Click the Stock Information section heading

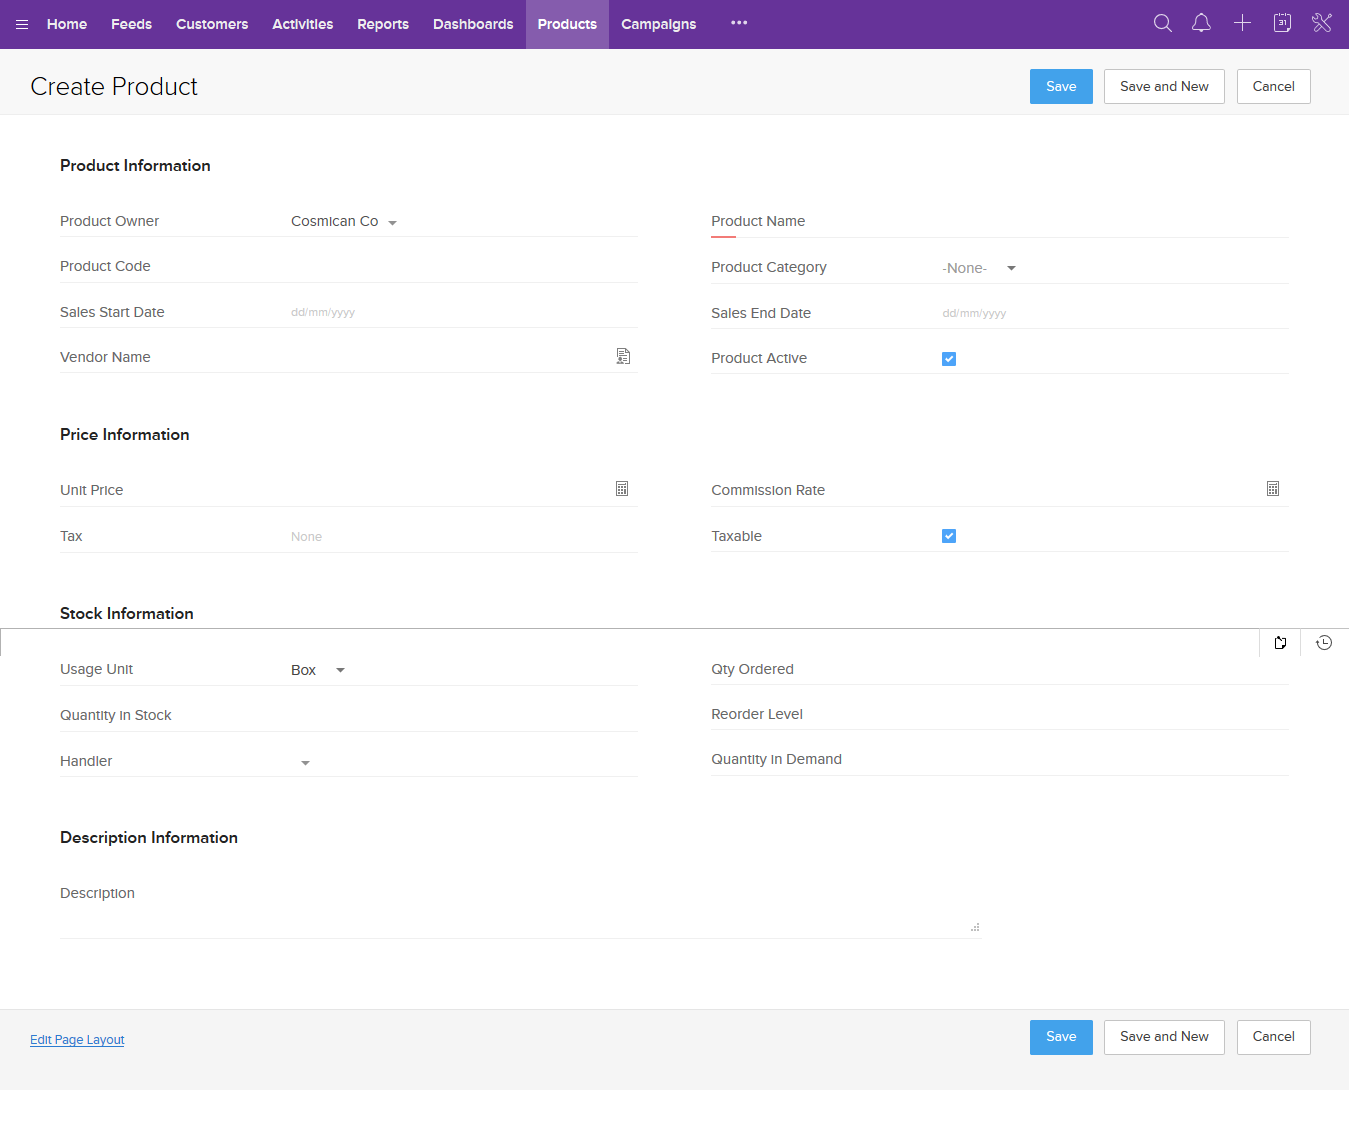click(x=127, y=614)
